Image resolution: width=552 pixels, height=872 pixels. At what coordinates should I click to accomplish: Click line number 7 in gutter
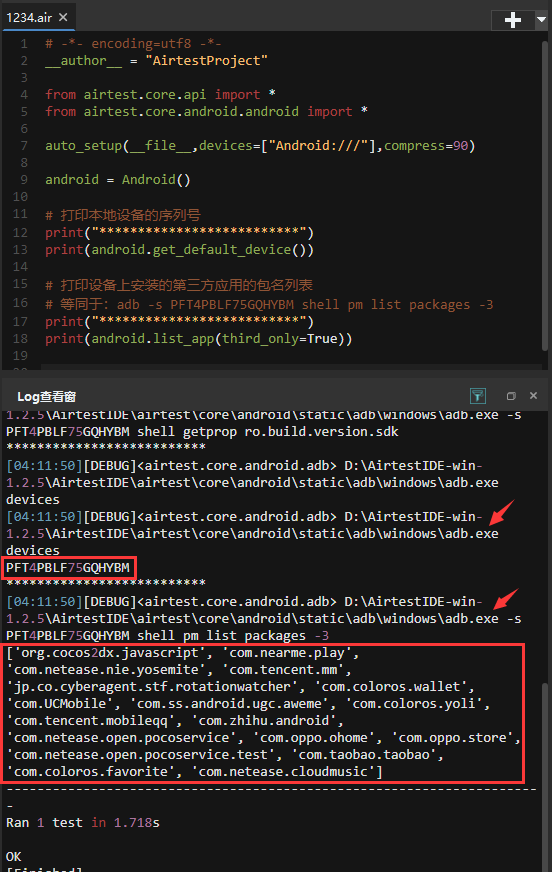coord(24,146)
